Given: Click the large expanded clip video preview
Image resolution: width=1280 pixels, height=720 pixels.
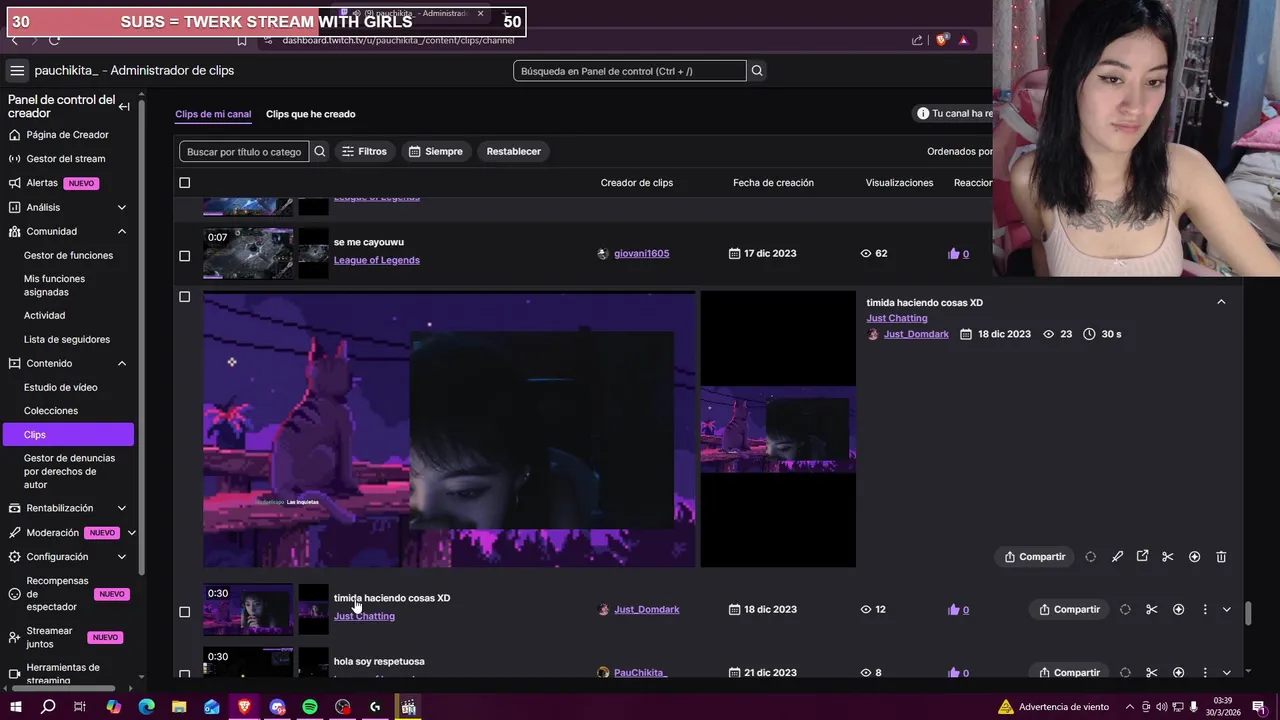Looking at the screenshot, I should (449, 429).
